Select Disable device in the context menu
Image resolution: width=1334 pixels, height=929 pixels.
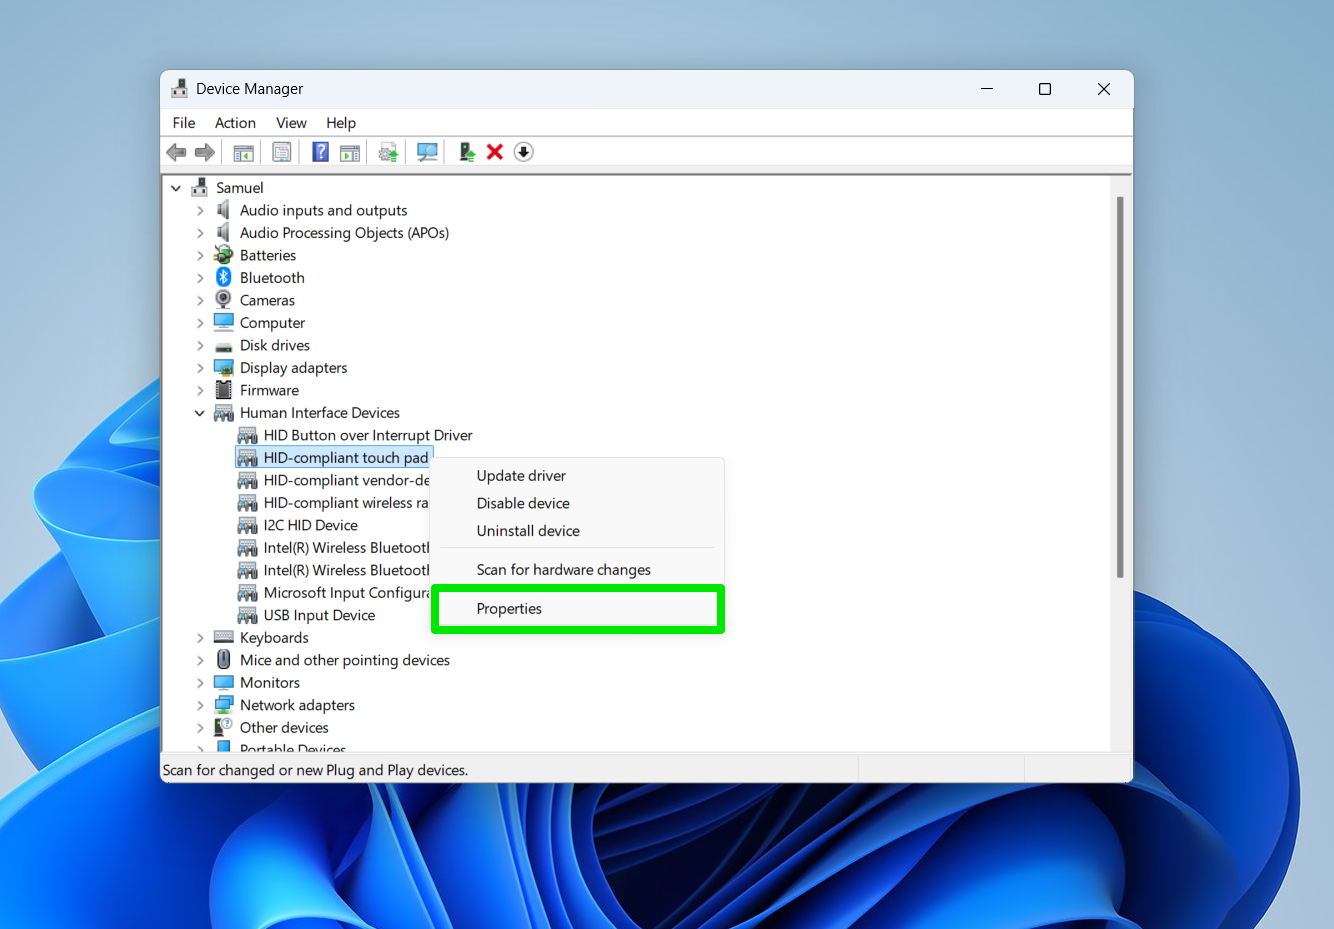coord(523,504)
